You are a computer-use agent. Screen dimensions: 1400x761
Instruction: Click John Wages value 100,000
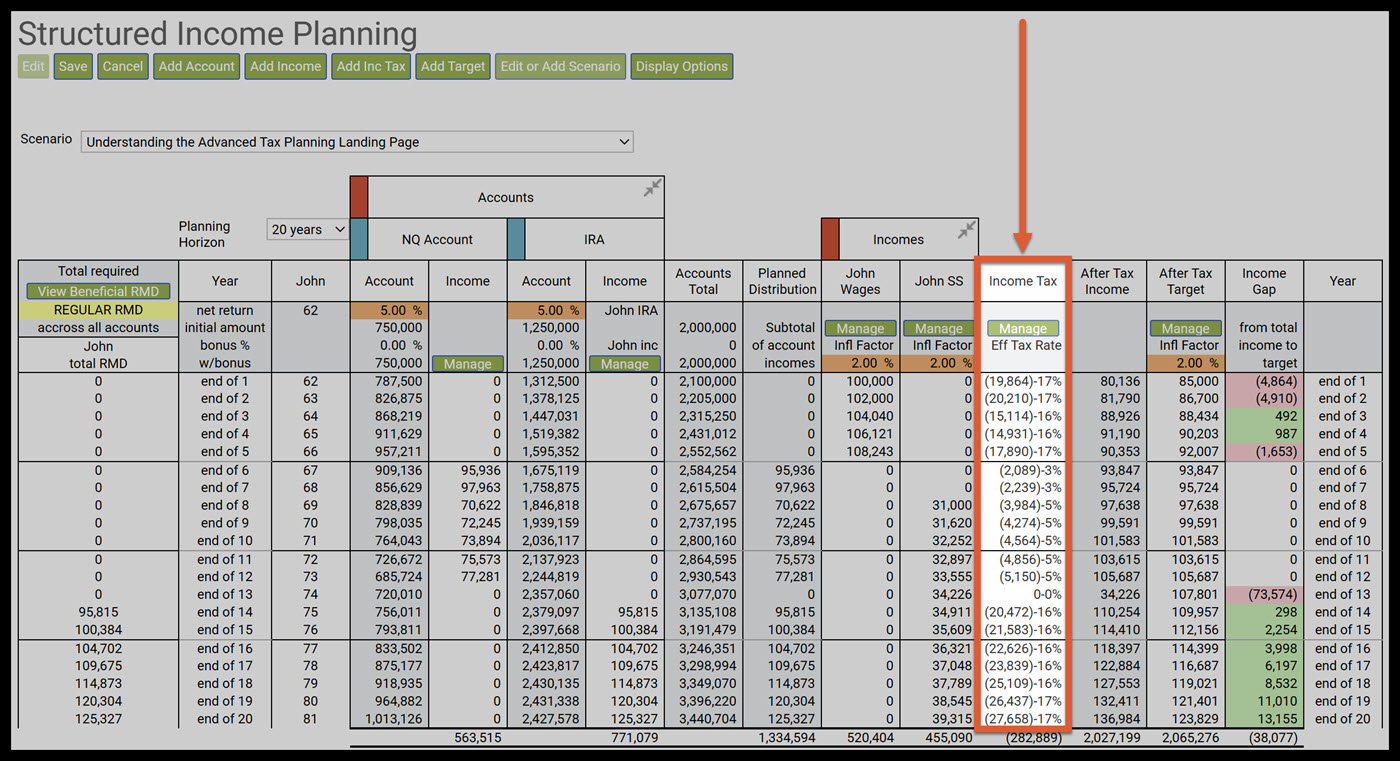pyautogui.click(x=868, y=381)
